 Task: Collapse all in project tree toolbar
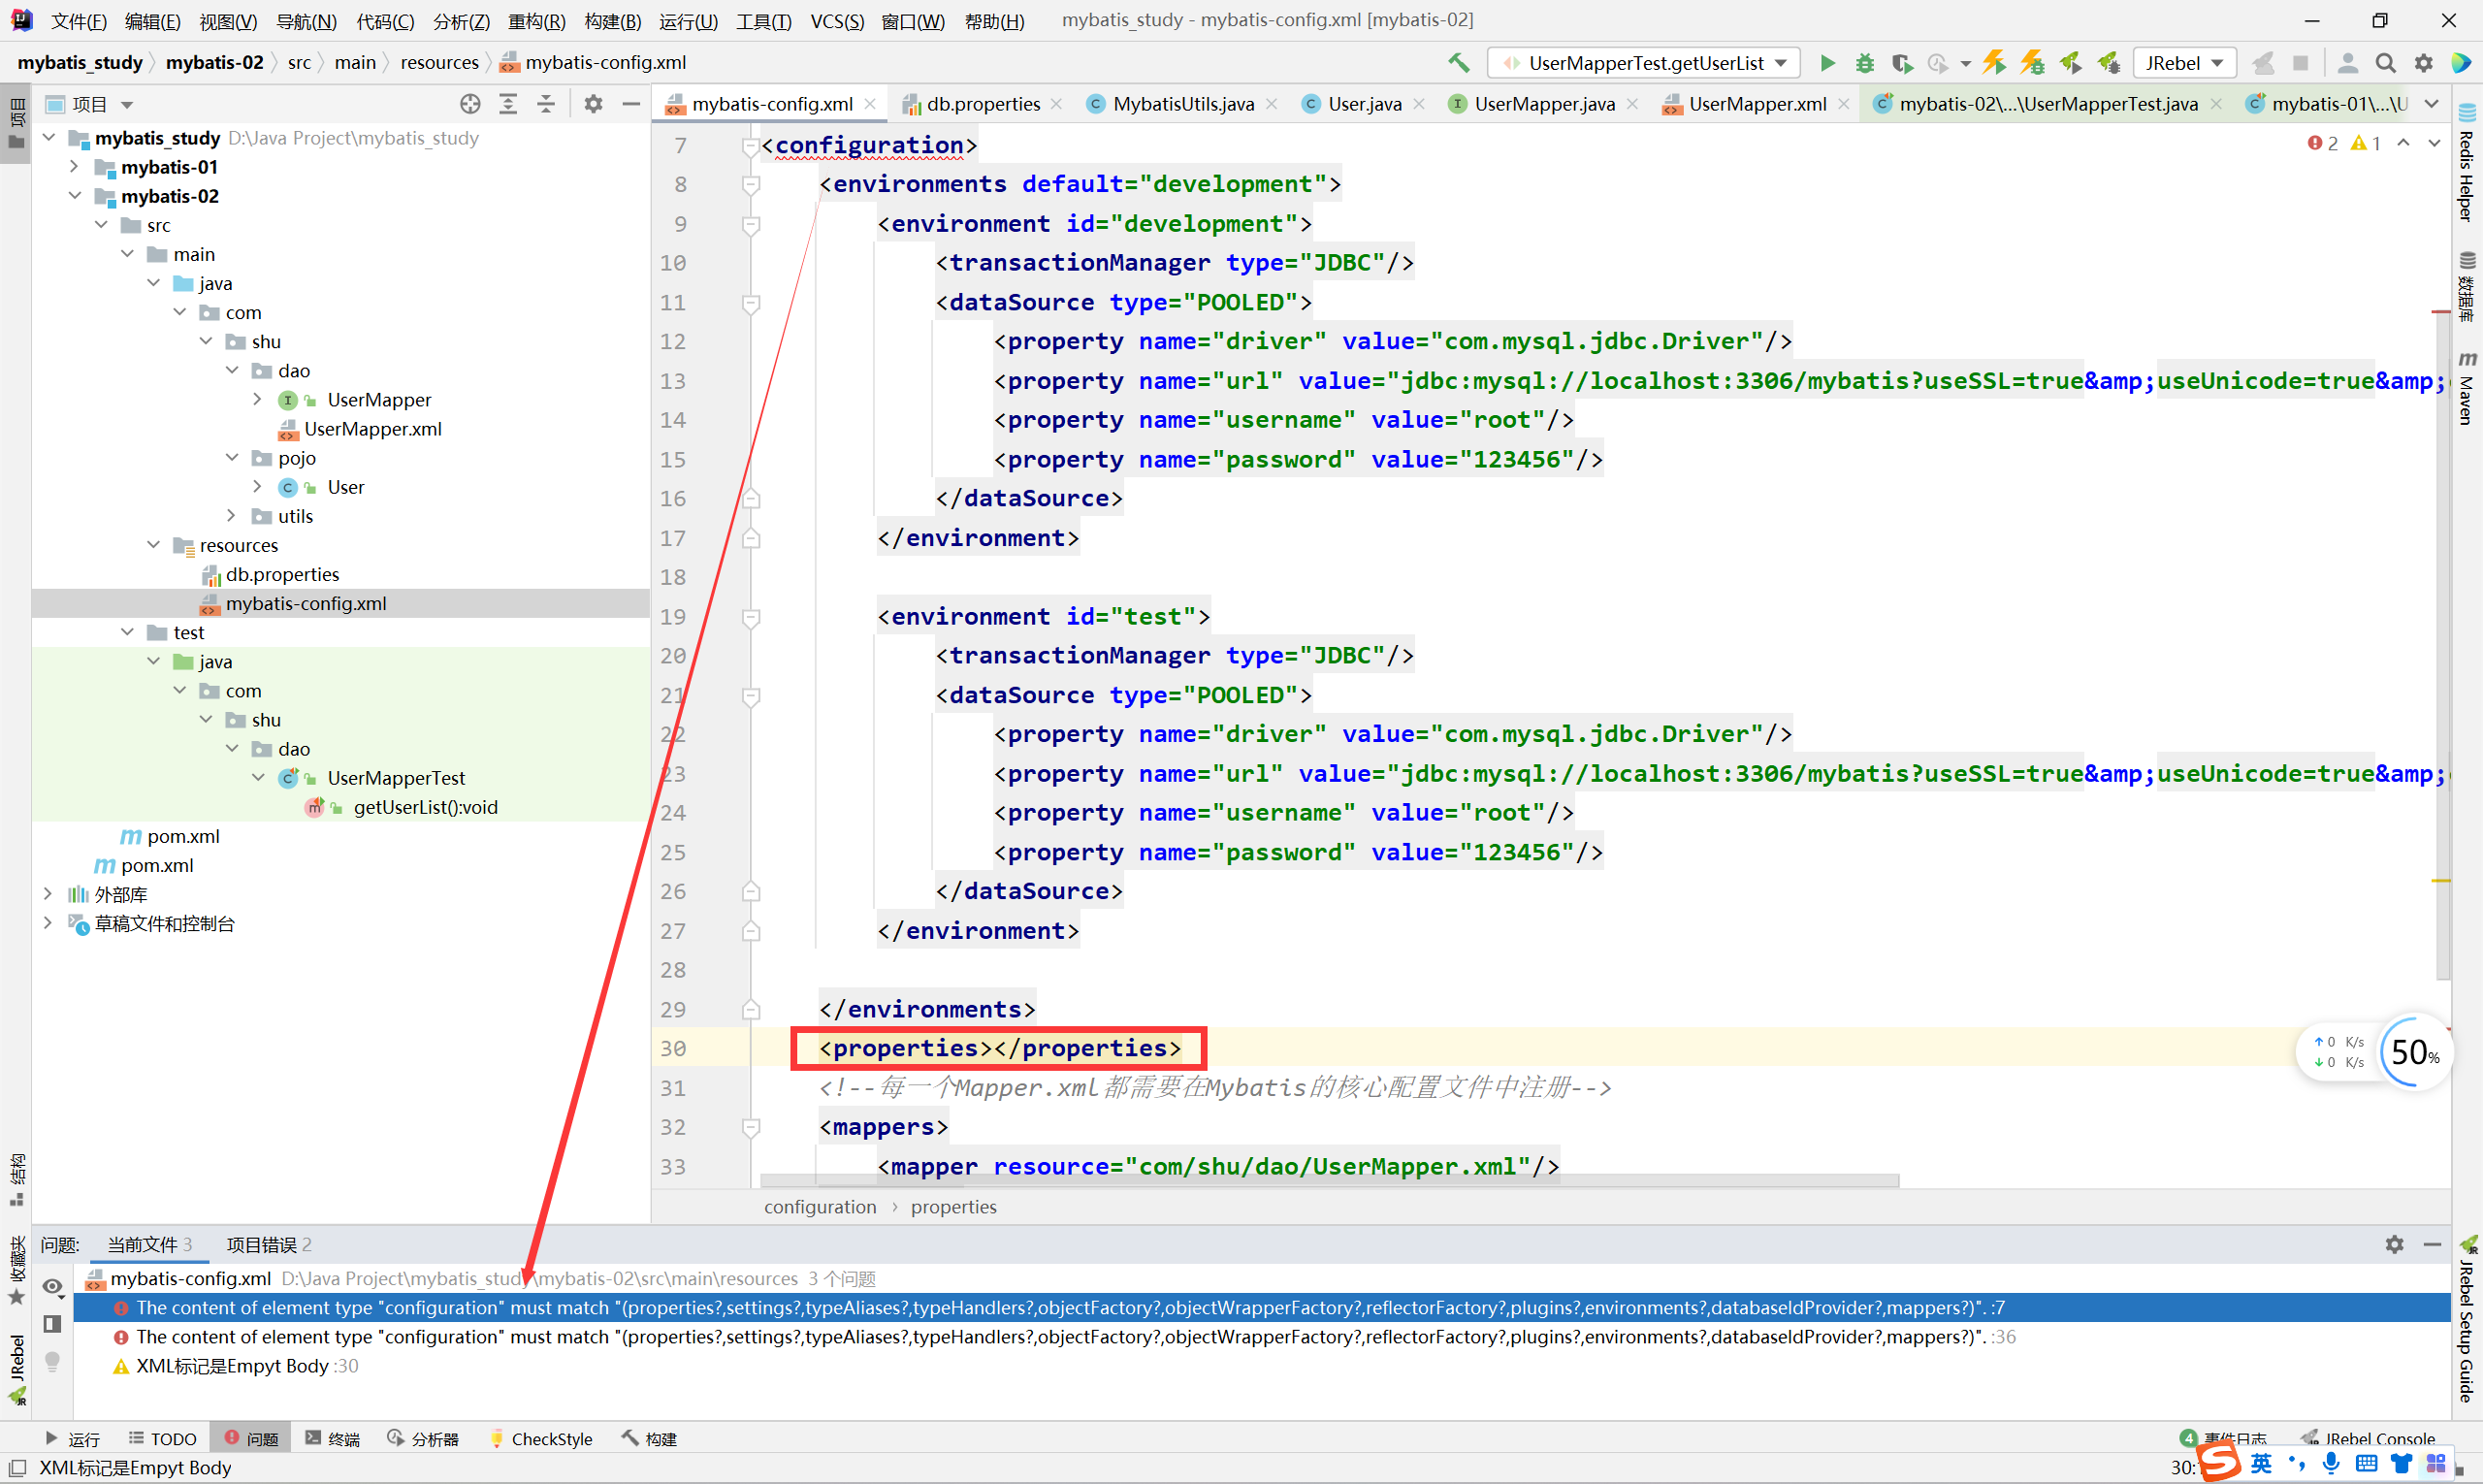point(546,104)
